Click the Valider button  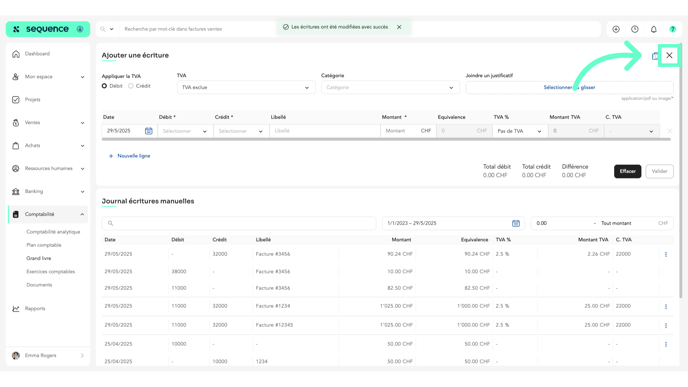(x=659, y=171)
